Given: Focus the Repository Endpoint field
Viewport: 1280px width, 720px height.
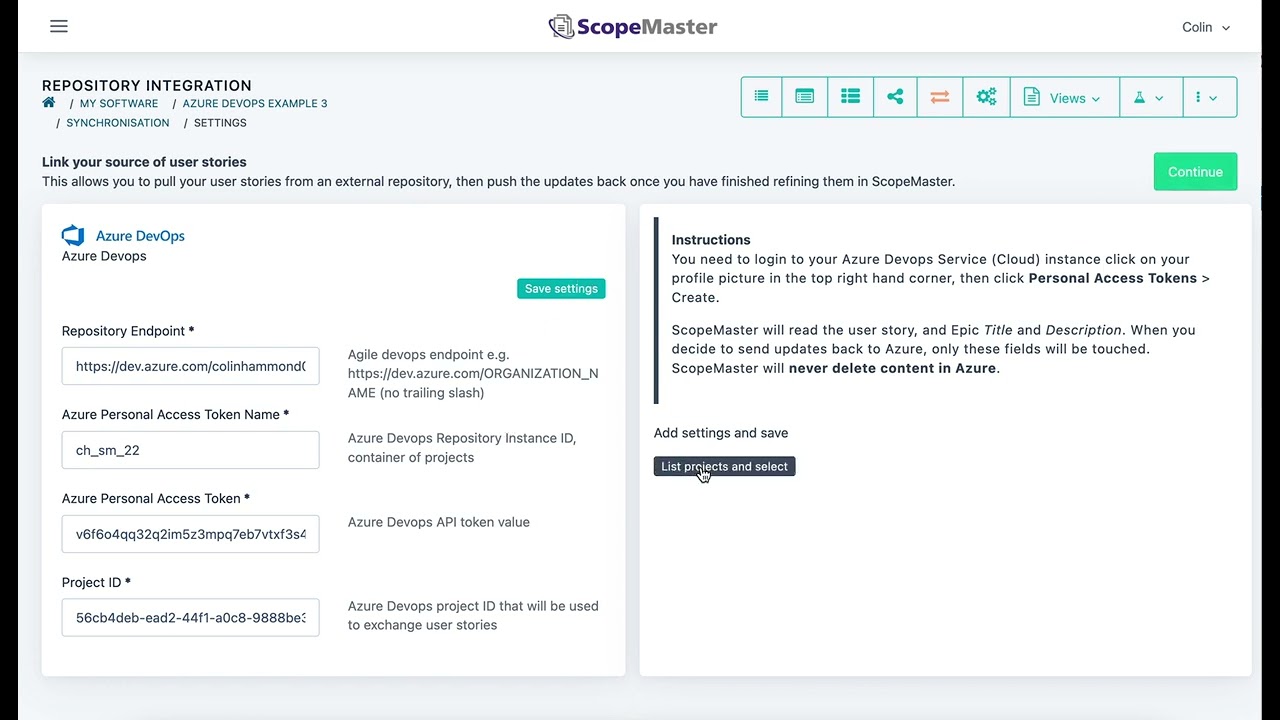Looking at the screenshot, I should (x=190, y=366).
